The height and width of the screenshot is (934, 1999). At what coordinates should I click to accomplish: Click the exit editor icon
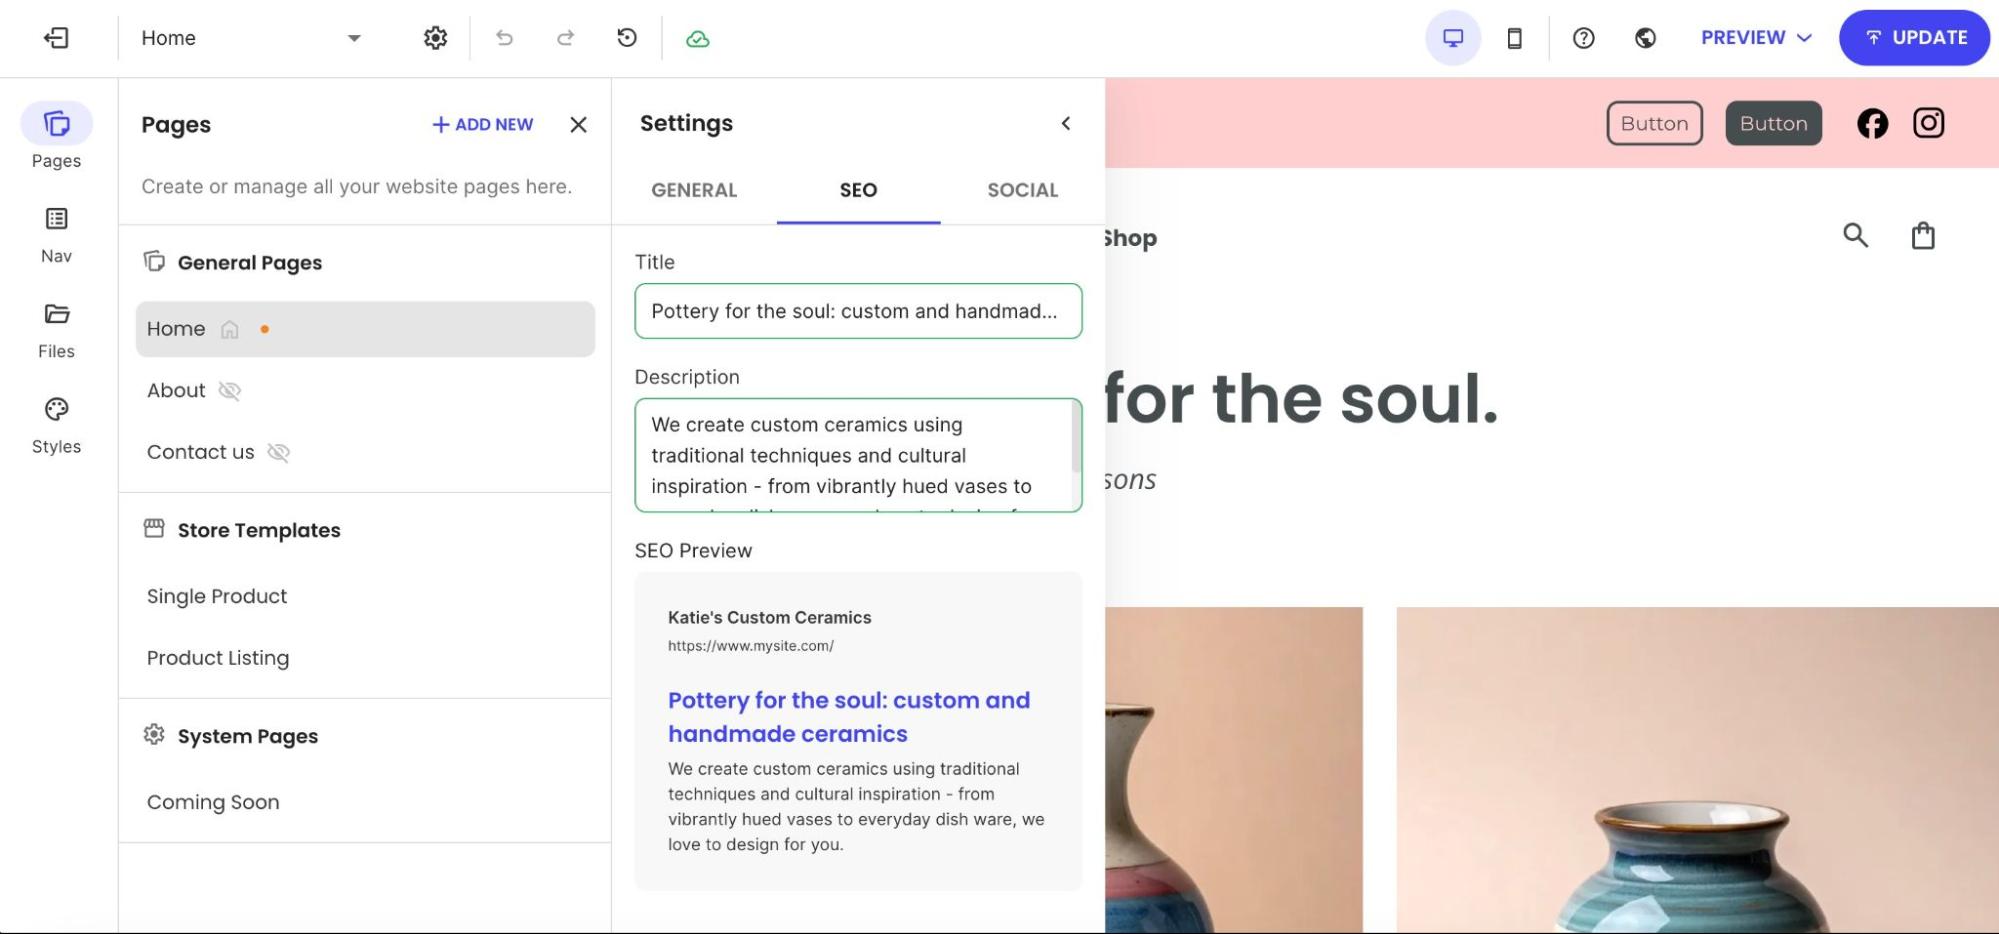(x=56, y=38)
